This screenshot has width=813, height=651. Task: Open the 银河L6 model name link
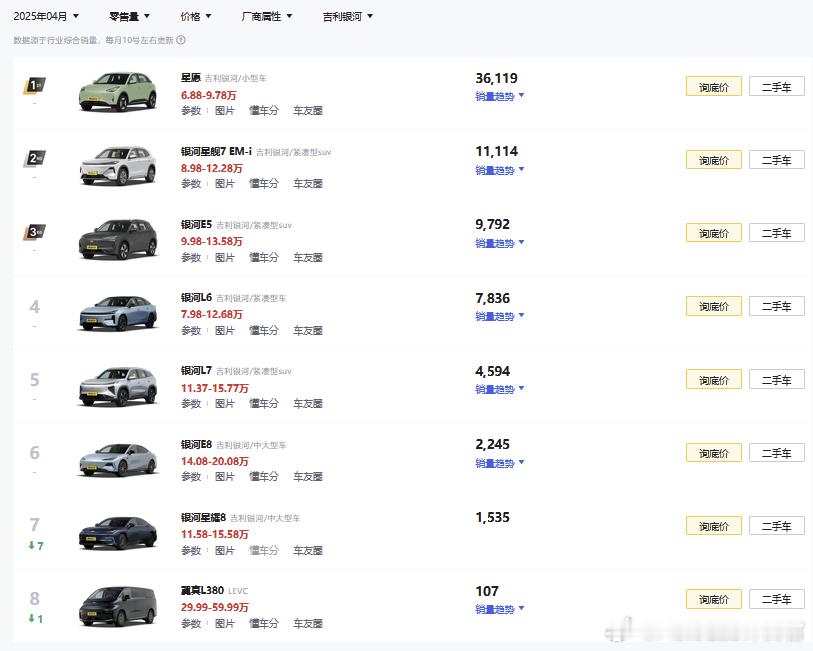click(x=196, y=298)
